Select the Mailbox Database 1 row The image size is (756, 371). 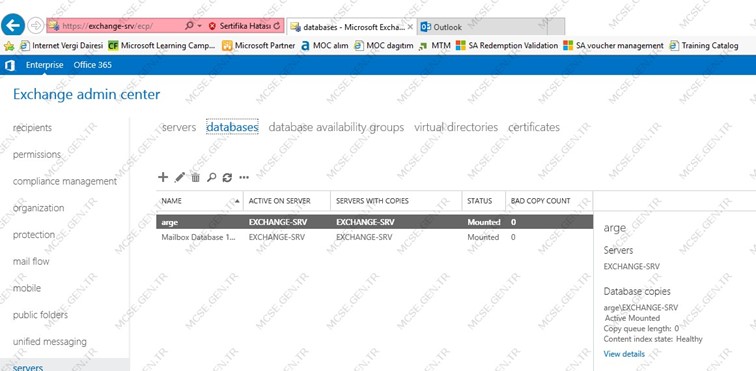pos(375,237)
